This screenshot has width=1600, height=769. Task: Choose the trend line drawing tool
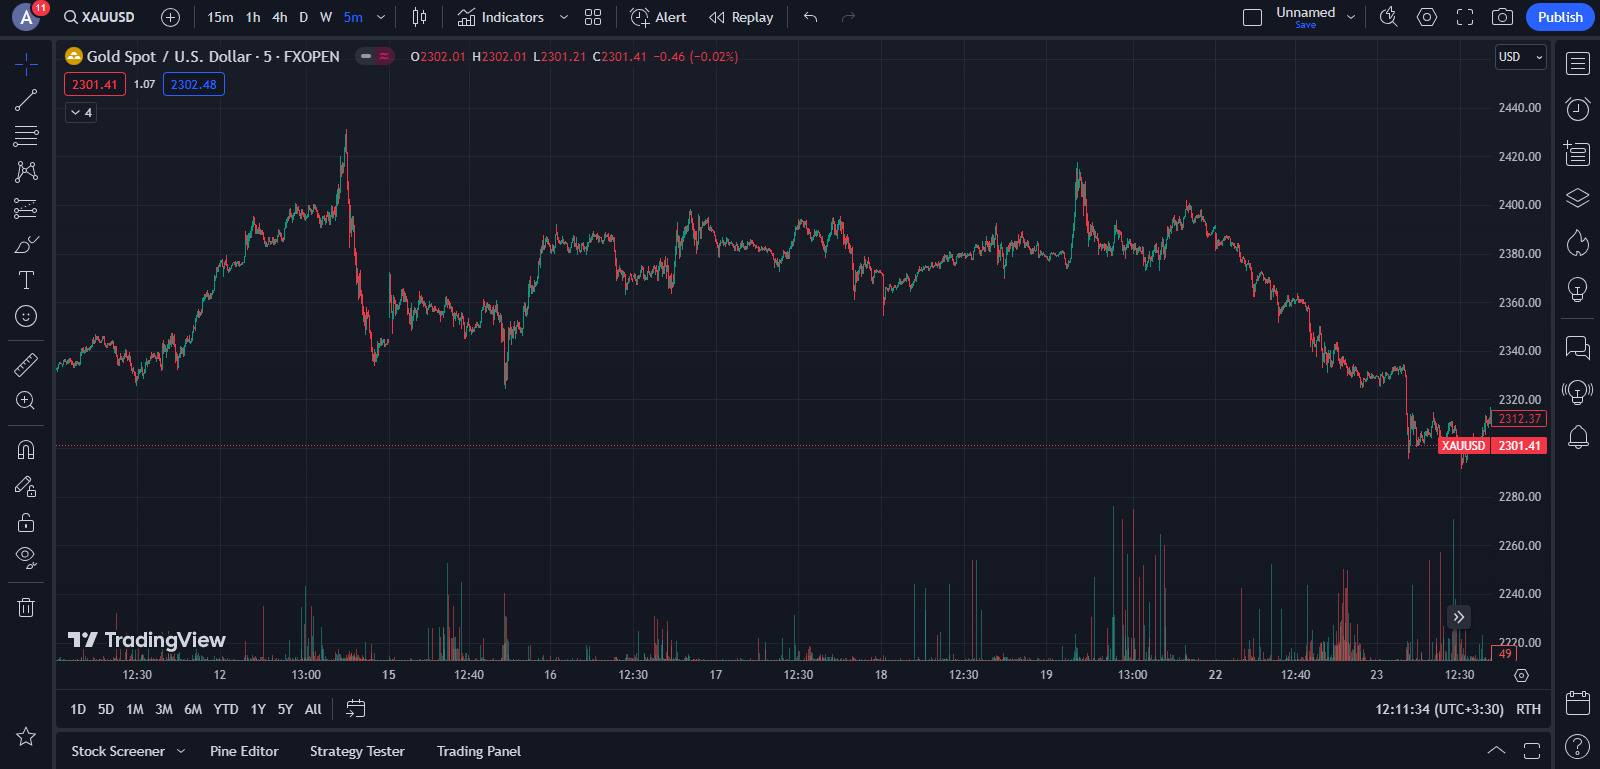click(26, 100)
